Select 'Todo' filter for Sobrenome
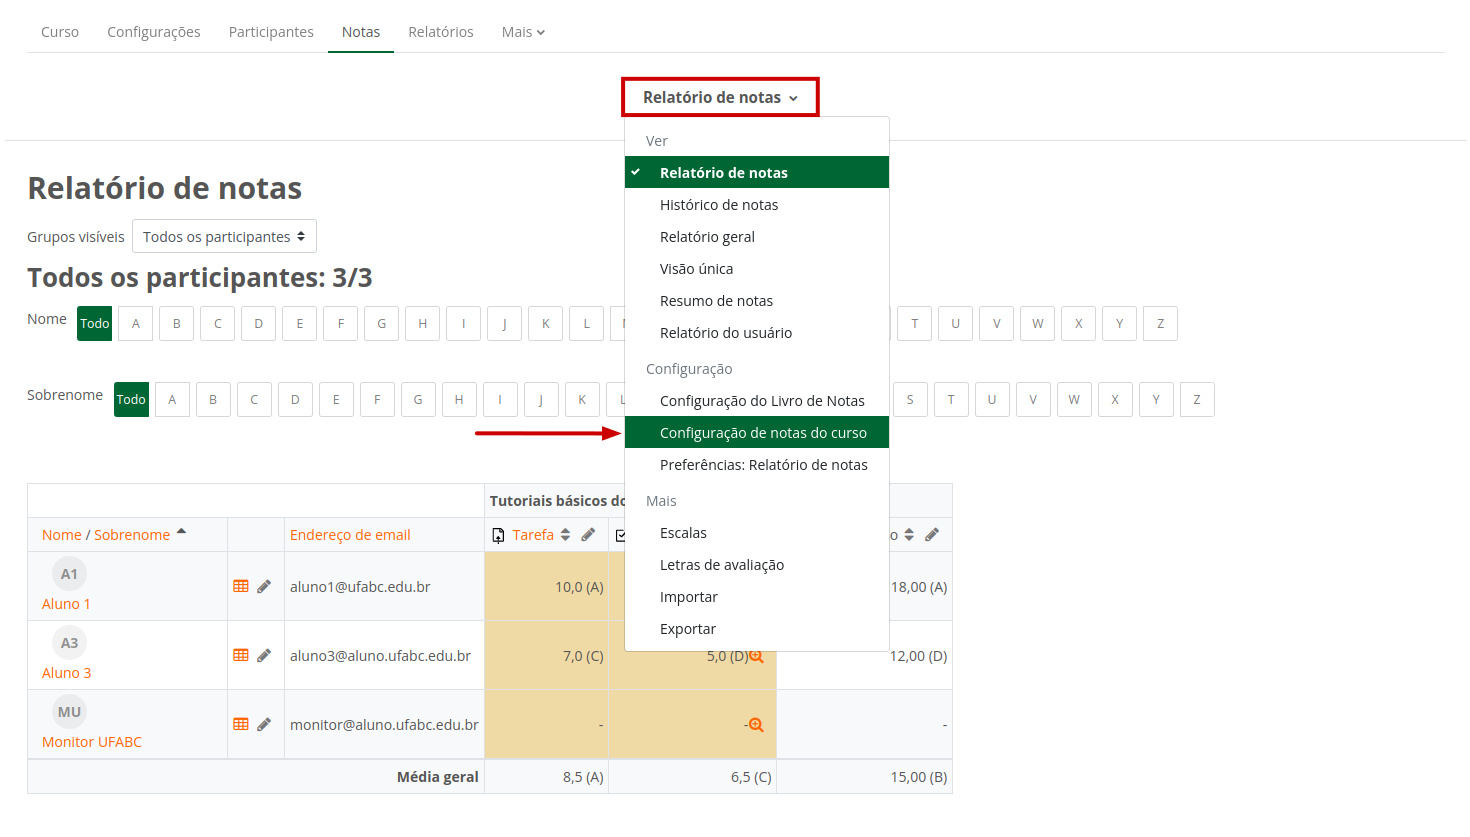 [131, 399]
